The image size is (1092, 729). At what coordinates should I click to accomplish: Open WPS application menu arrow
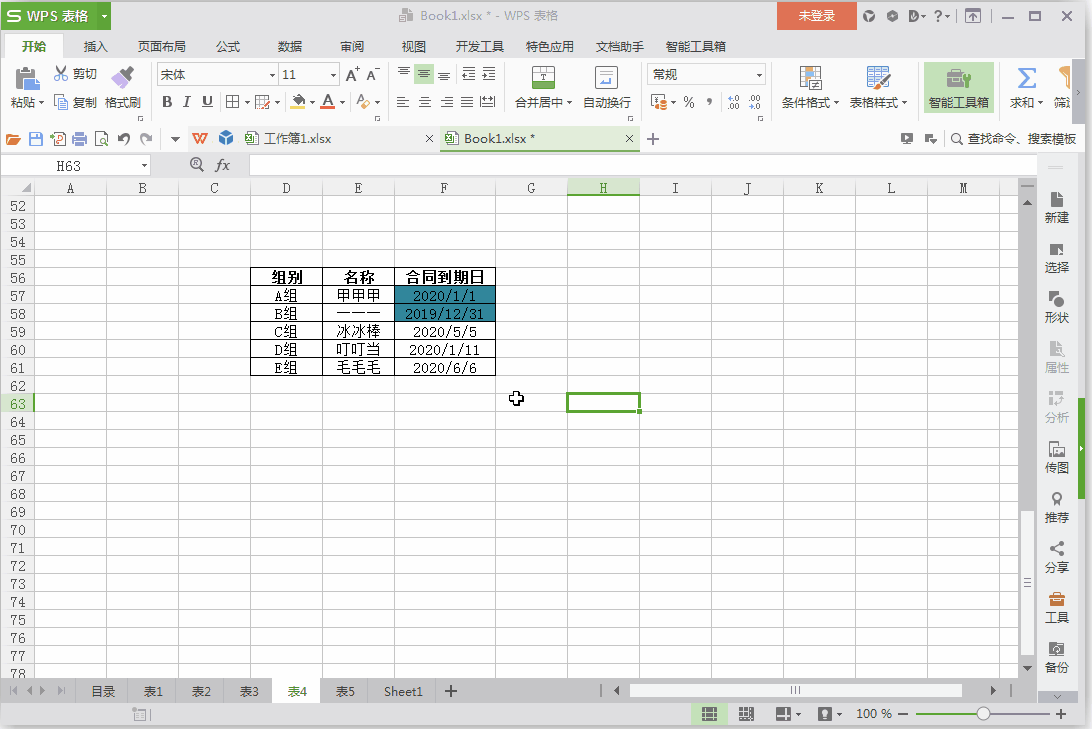pyautogui.click(x=104, y=15)
